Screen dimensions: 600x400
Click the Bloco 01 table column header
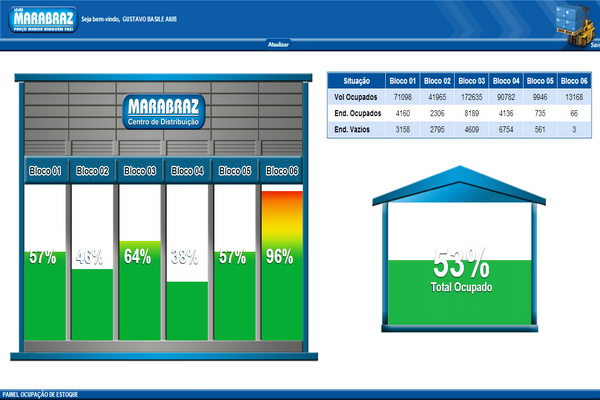coord(403,81)
